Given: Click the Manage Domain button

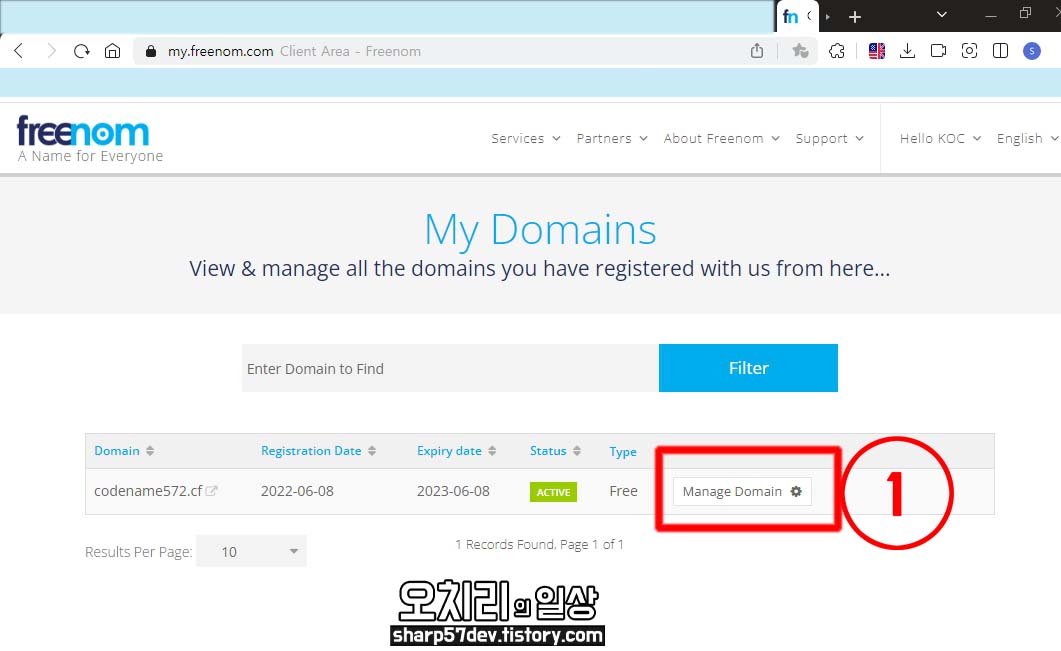Looking at the screenshot, I should (742, 491).
